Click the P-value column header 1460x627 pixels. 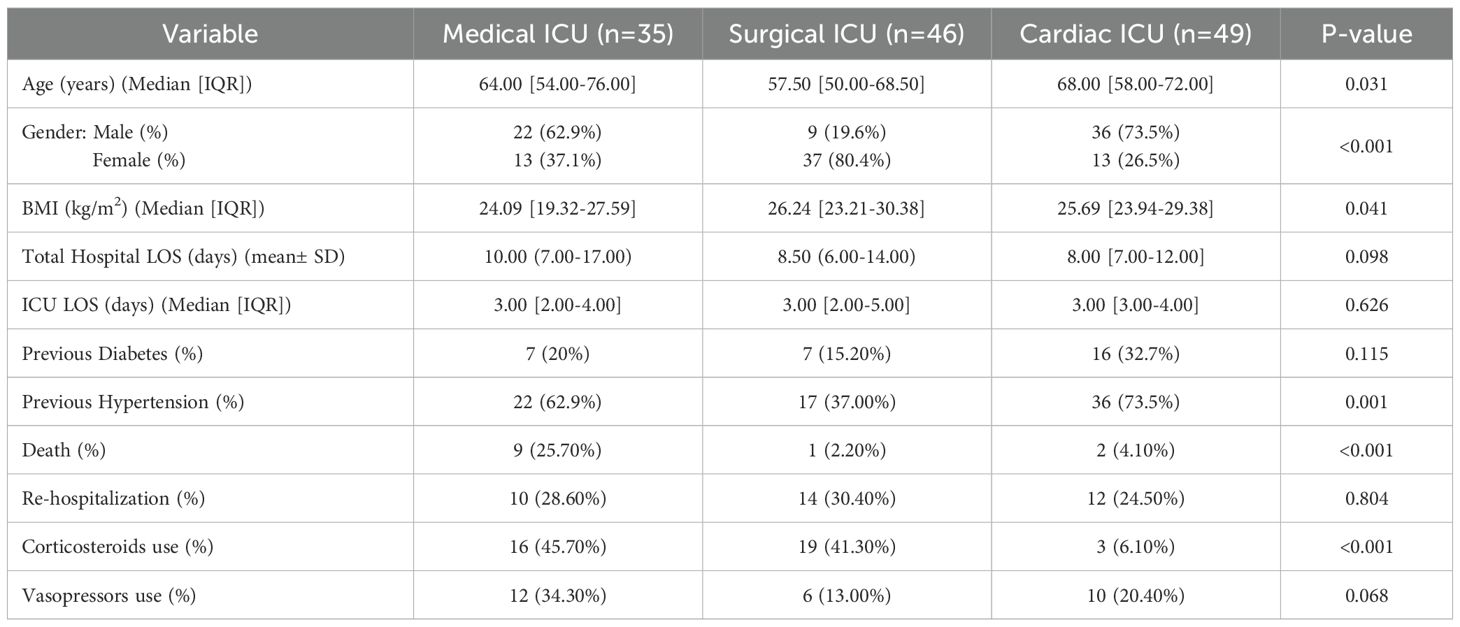[x=1366, y=34]
